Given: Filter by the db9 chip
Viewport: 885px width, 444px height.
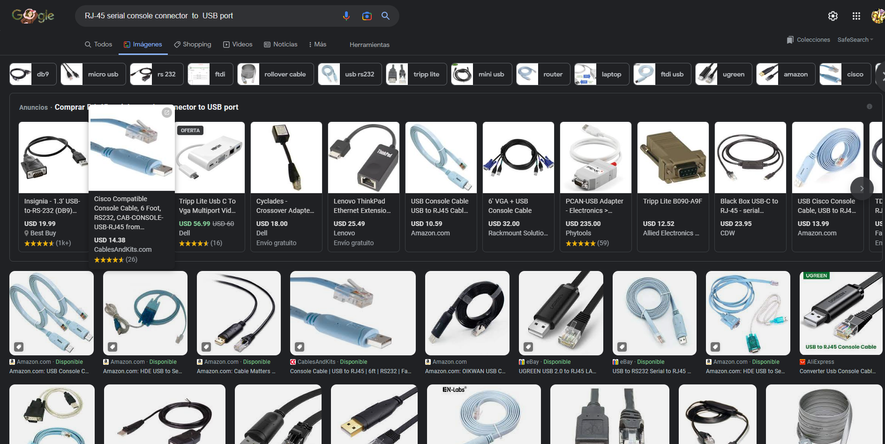Looking at the screenshot, I should 33,74.
